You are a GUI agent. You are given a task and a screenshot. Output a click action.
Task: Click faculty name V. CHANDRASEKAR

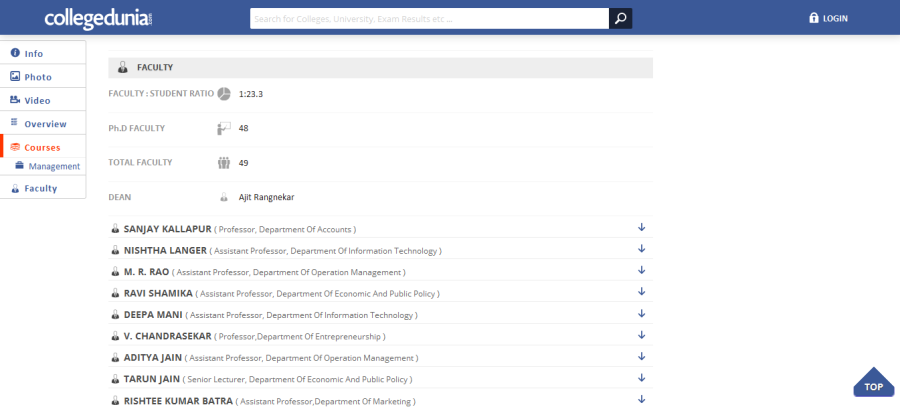(x=168, y=336)
